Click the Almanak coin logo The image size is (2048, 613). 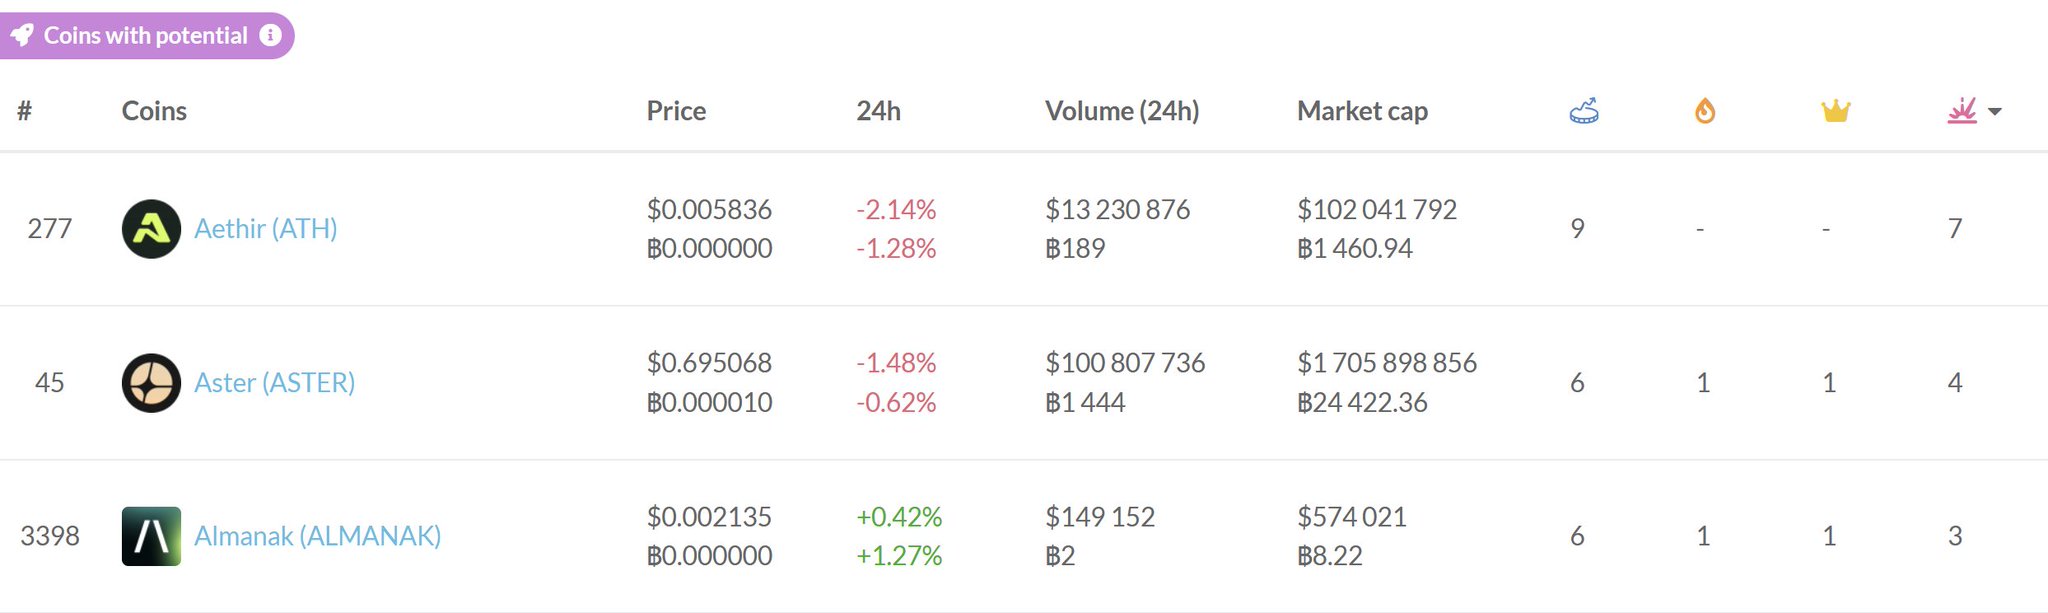[151, 536]
